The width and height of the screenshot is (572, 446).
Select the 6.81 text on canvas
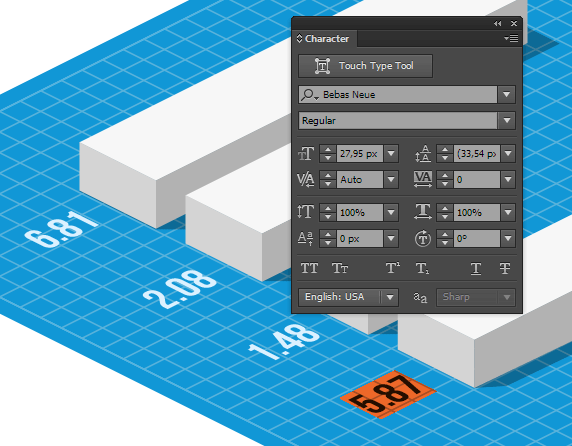(61, 229)
